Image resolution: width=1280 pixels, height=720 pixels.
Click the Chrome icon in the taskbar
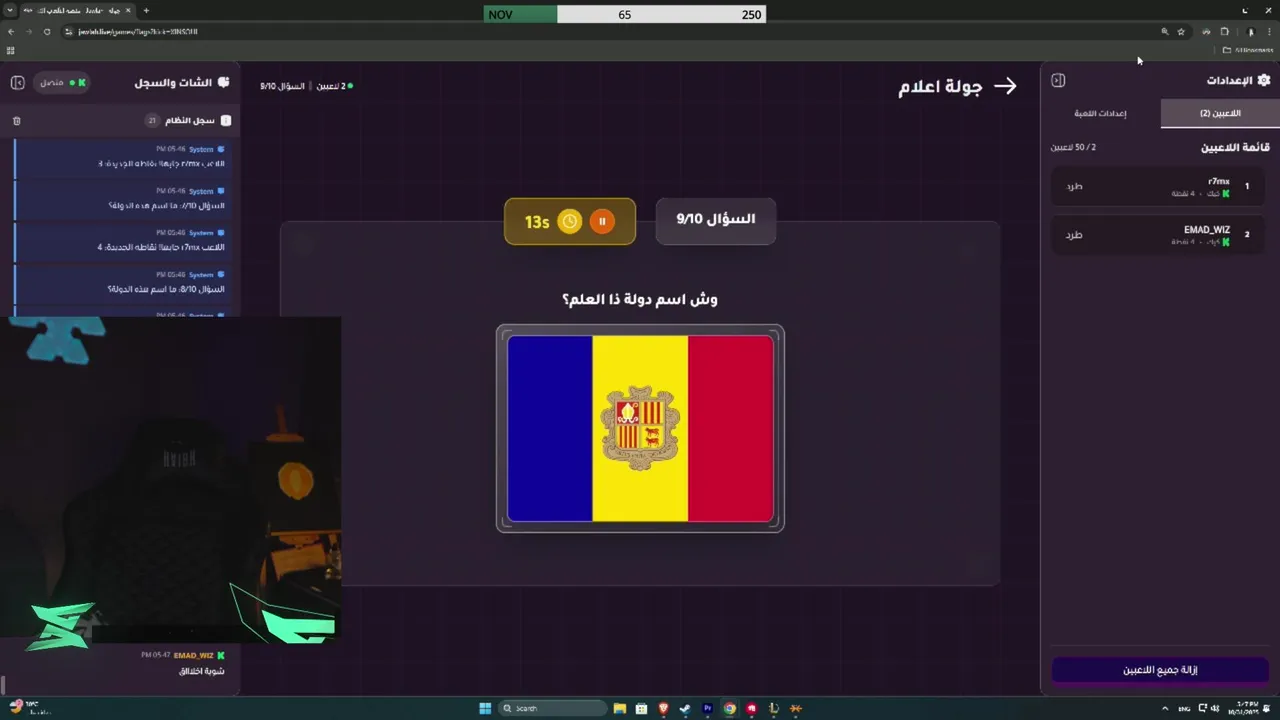(x=730, y=708)
